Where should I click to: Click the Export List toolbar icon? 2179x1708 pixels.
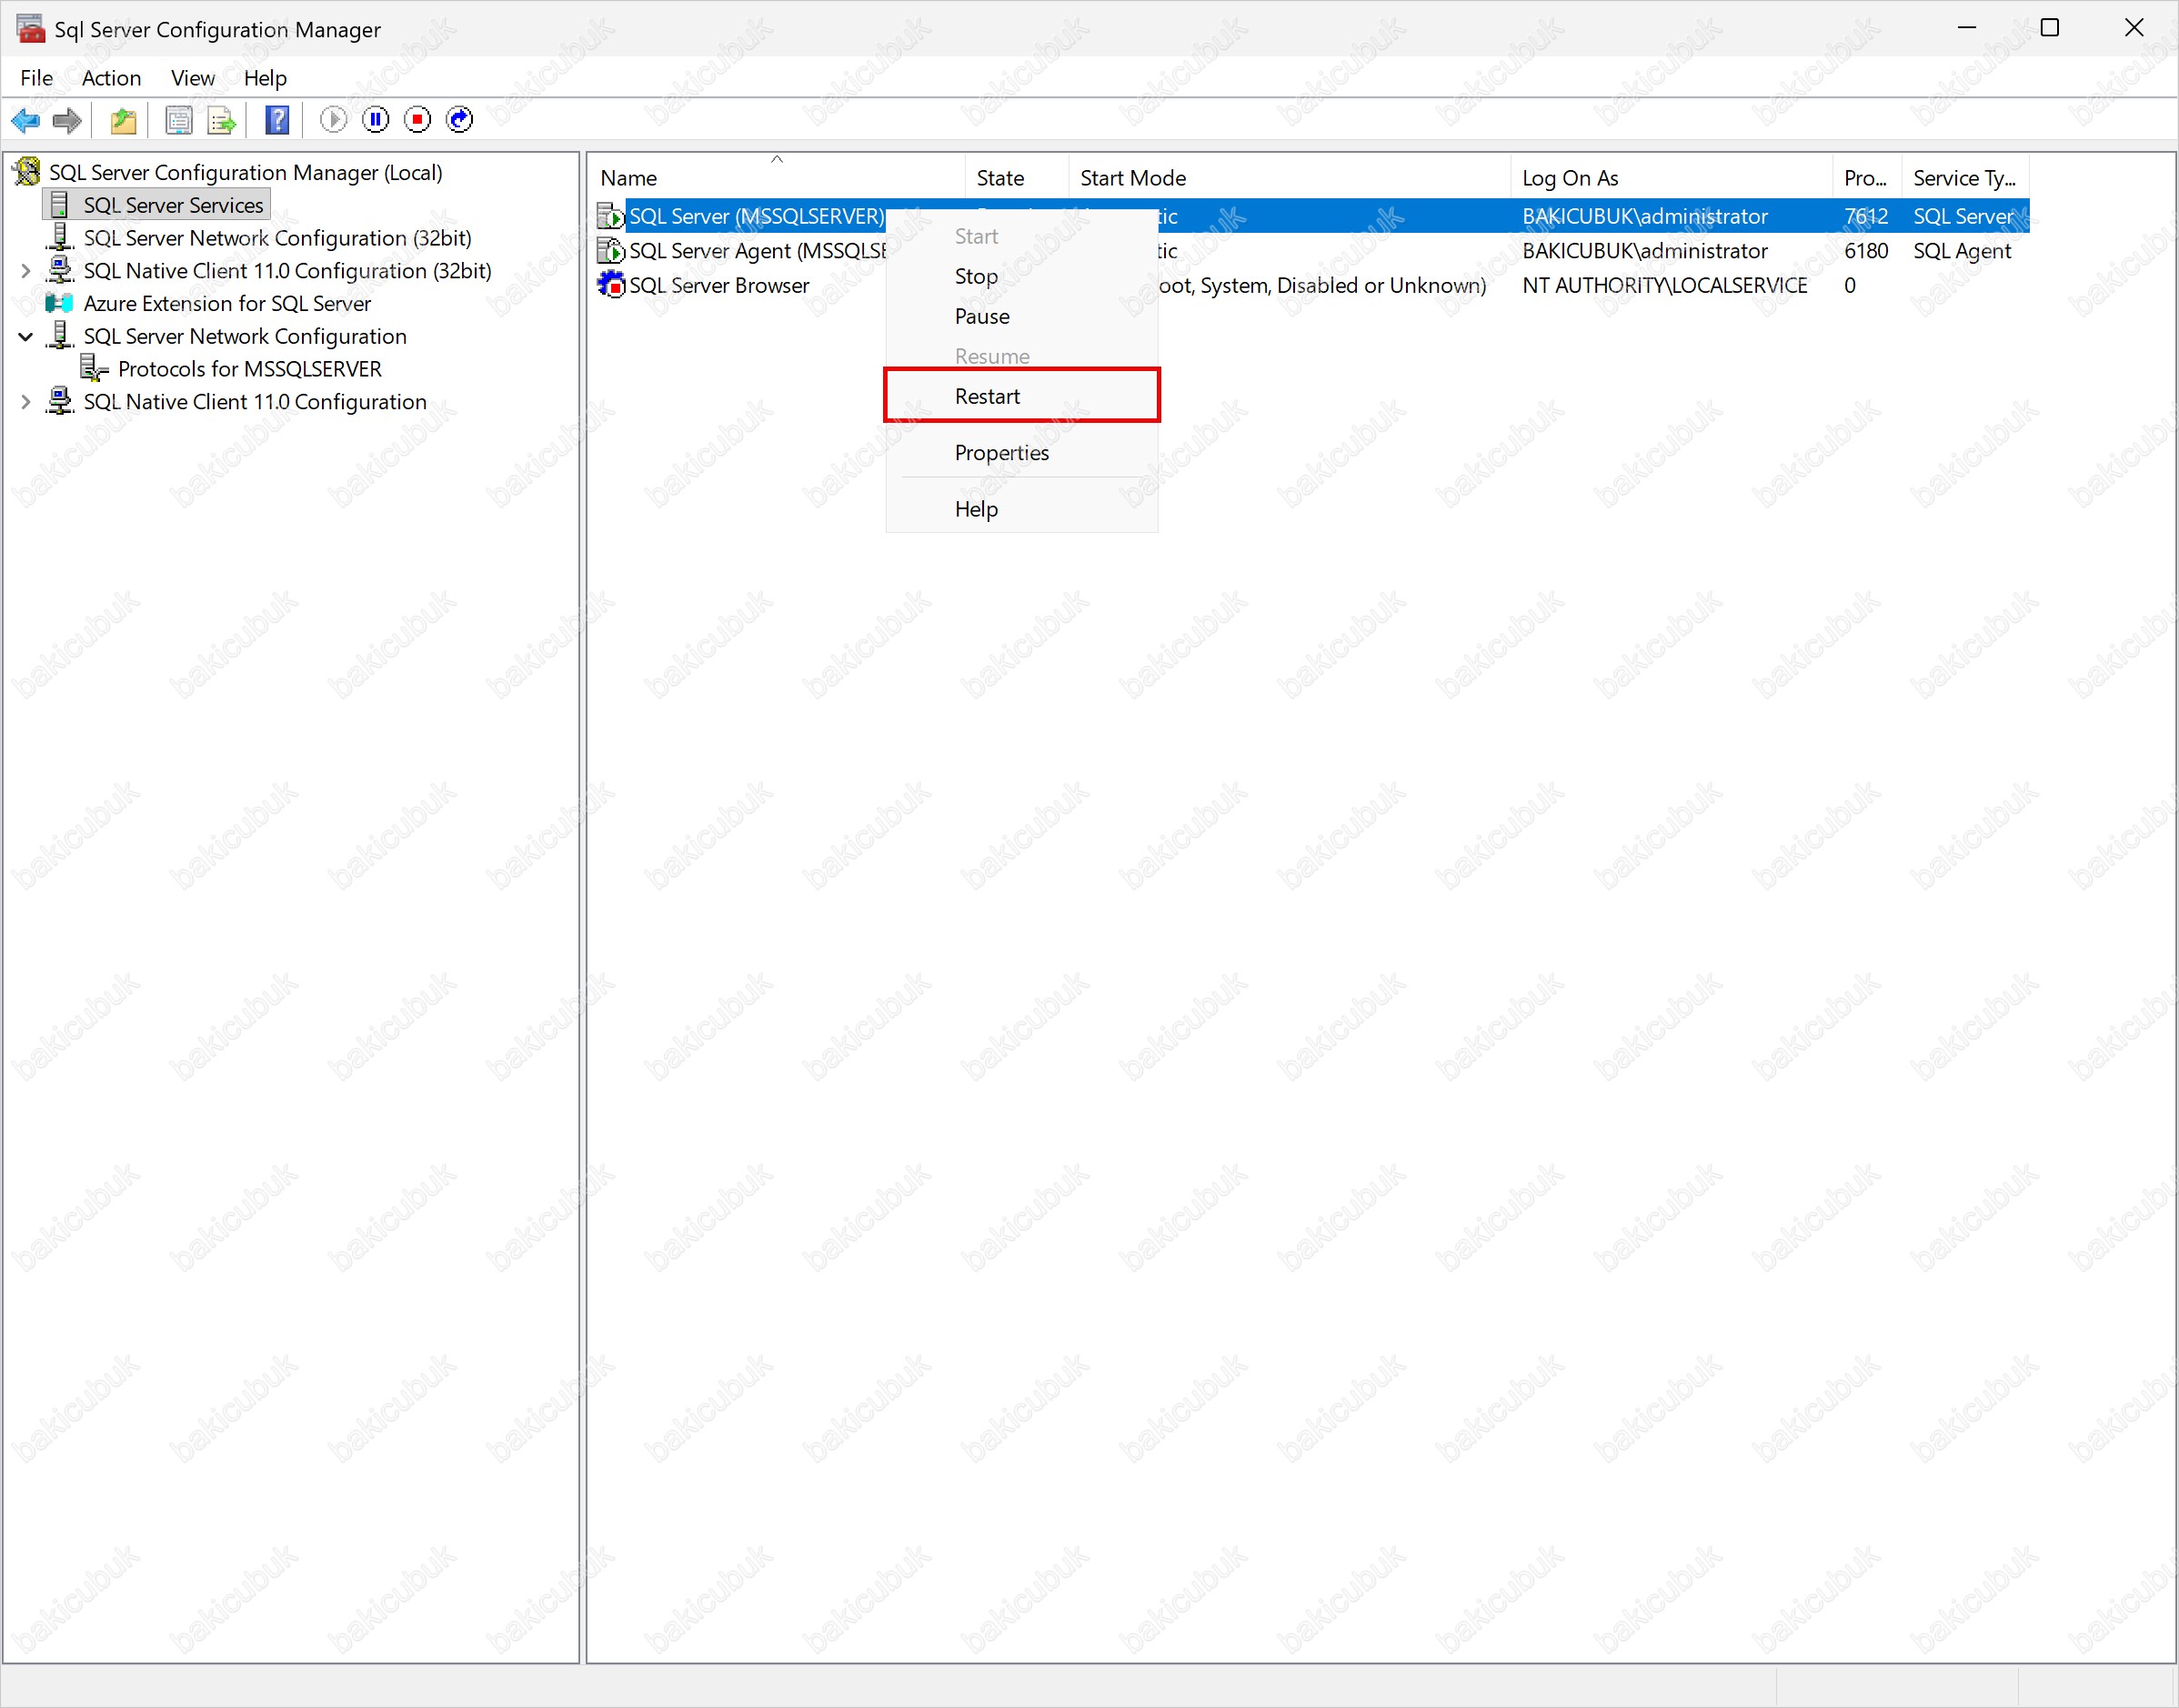pos(221,120)
